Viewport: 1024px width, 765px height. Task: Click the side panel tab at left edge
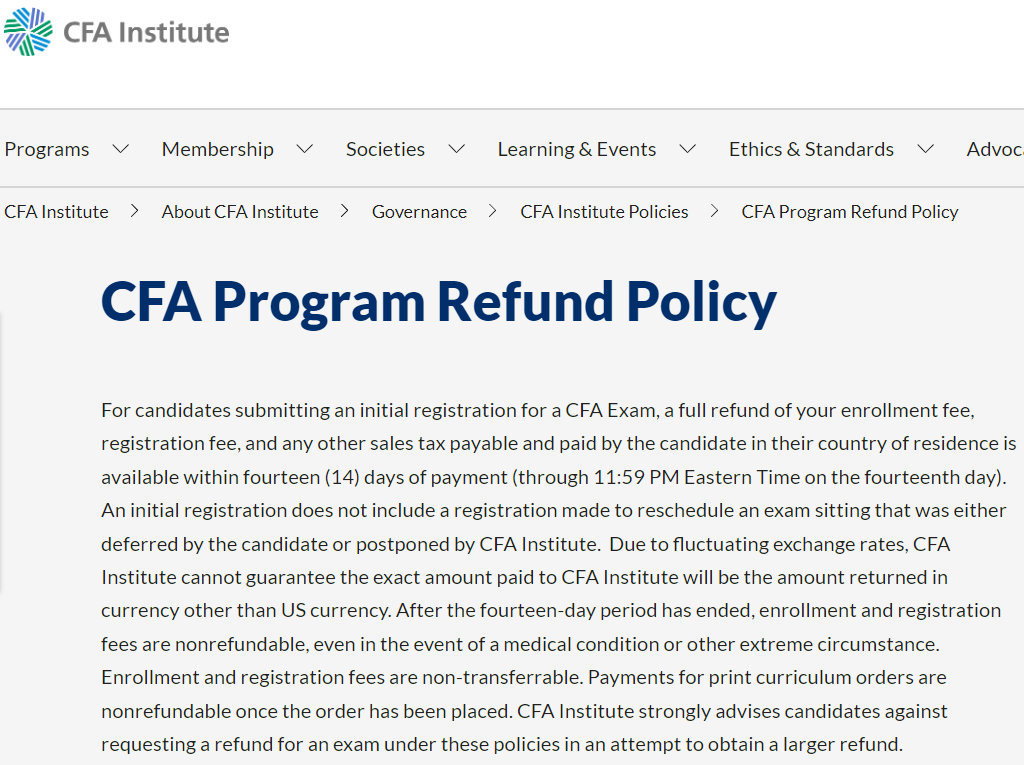(1, 452)
